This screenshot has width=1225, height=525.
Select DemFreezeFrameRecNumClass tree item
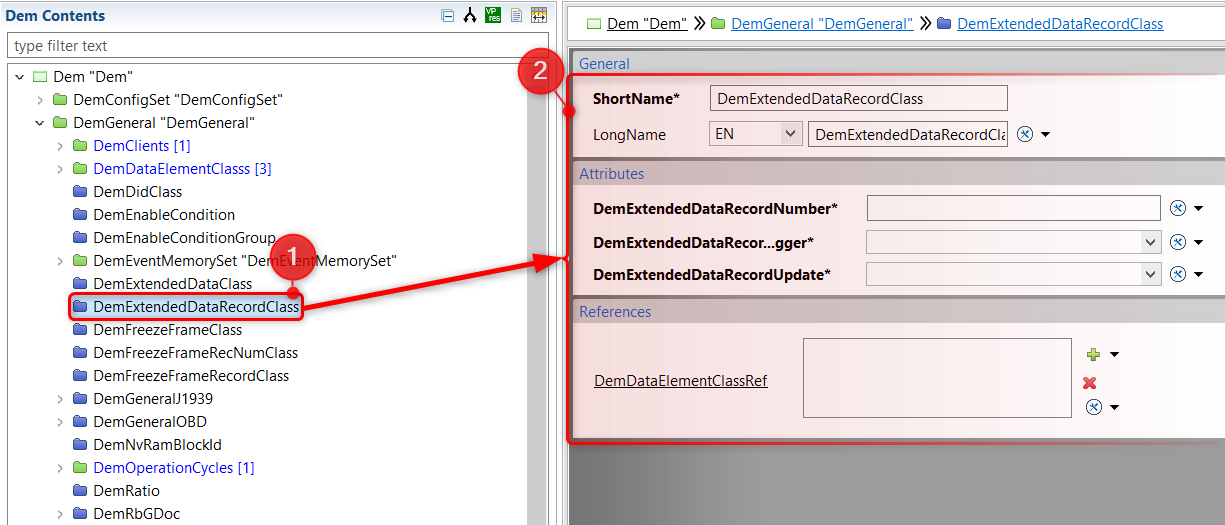(x=195, y=353)
